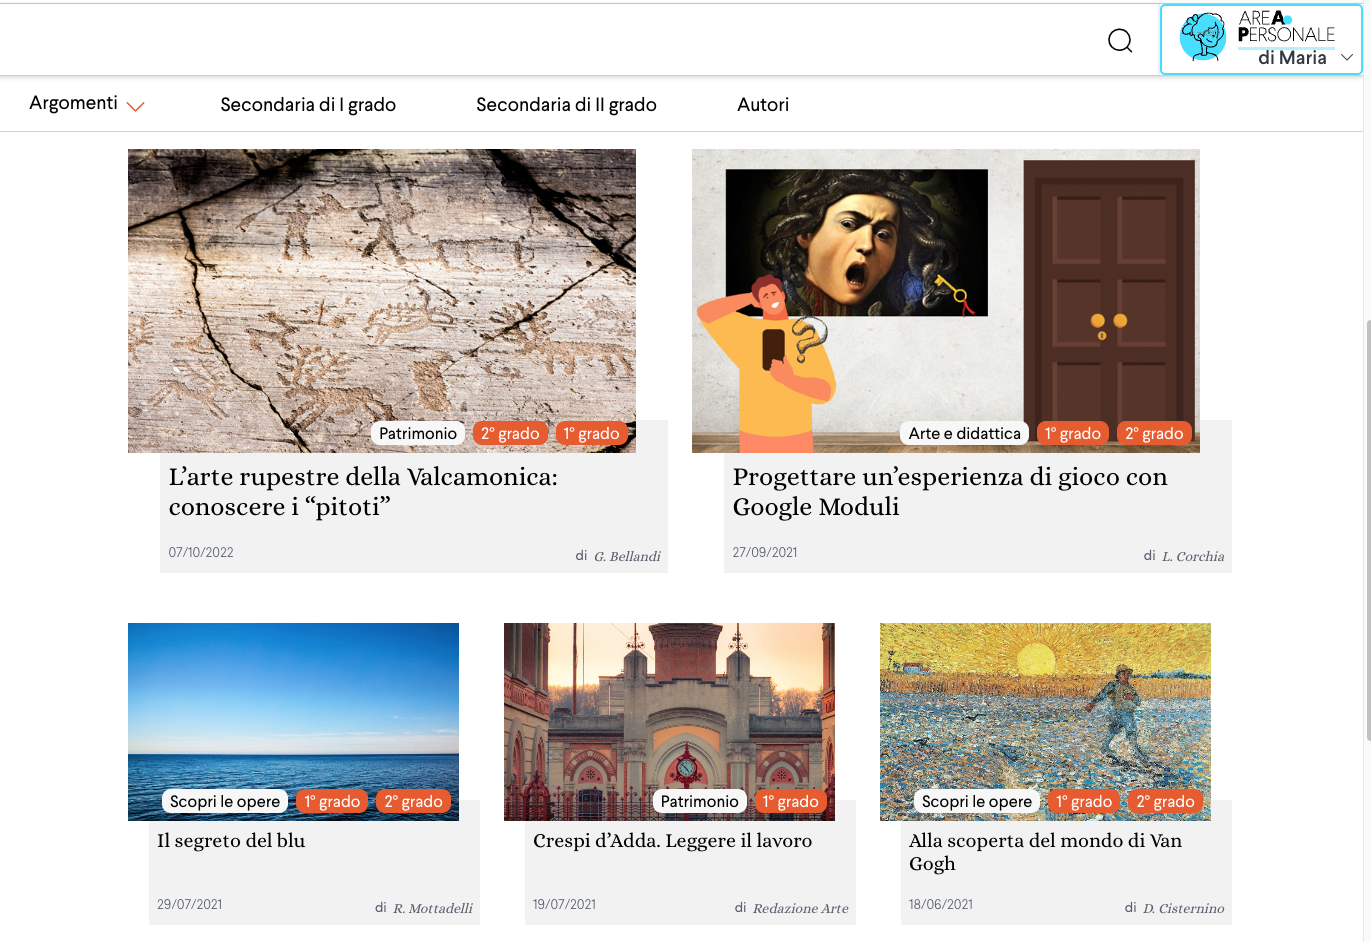
Task: Click the date 27/09/2021
Action: pyautogui.click(x=765, y=552)
